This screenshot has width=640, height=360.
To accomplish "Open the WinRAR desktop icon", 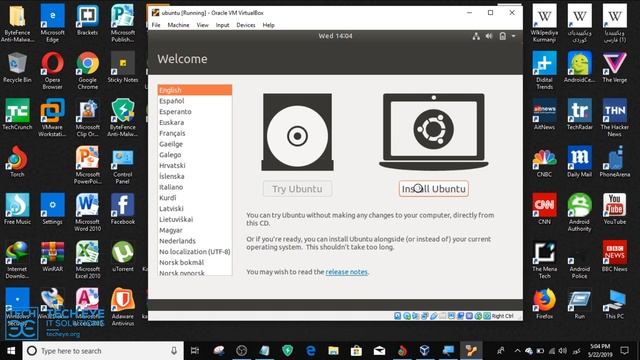I will pyautogui.click(x=52, y=256).
